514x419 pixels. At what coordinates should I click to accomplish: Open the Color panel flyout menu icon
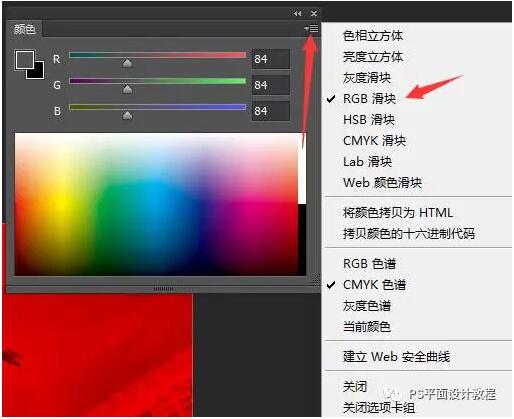click(x=312, y=29)
